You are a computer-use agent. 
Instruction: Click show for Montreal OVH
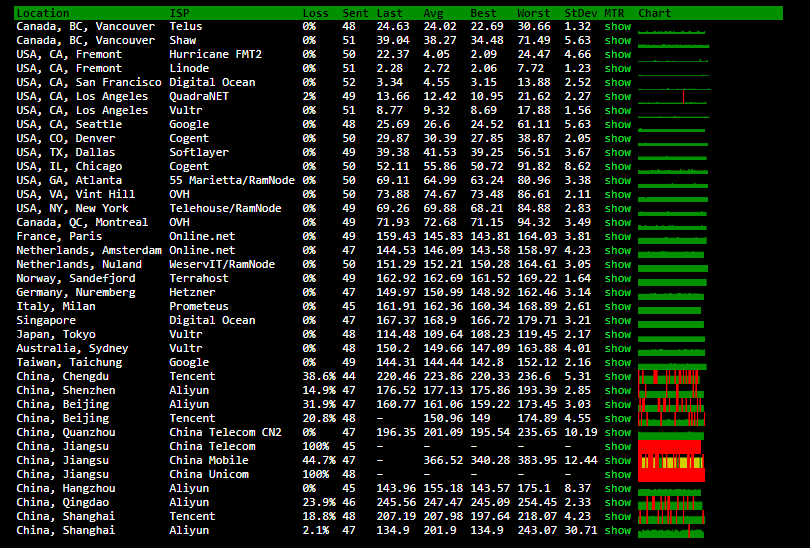(618, 222)
